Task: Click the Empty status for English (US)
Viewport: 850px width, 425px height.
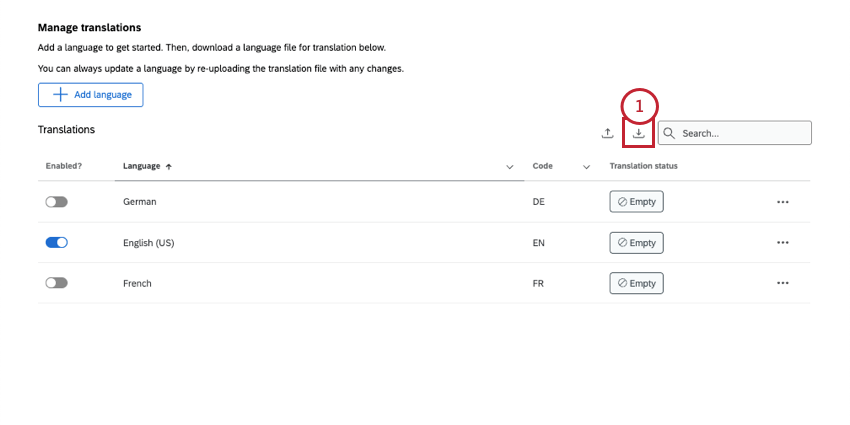Action: pyautogui.click(x=636, y=243)
